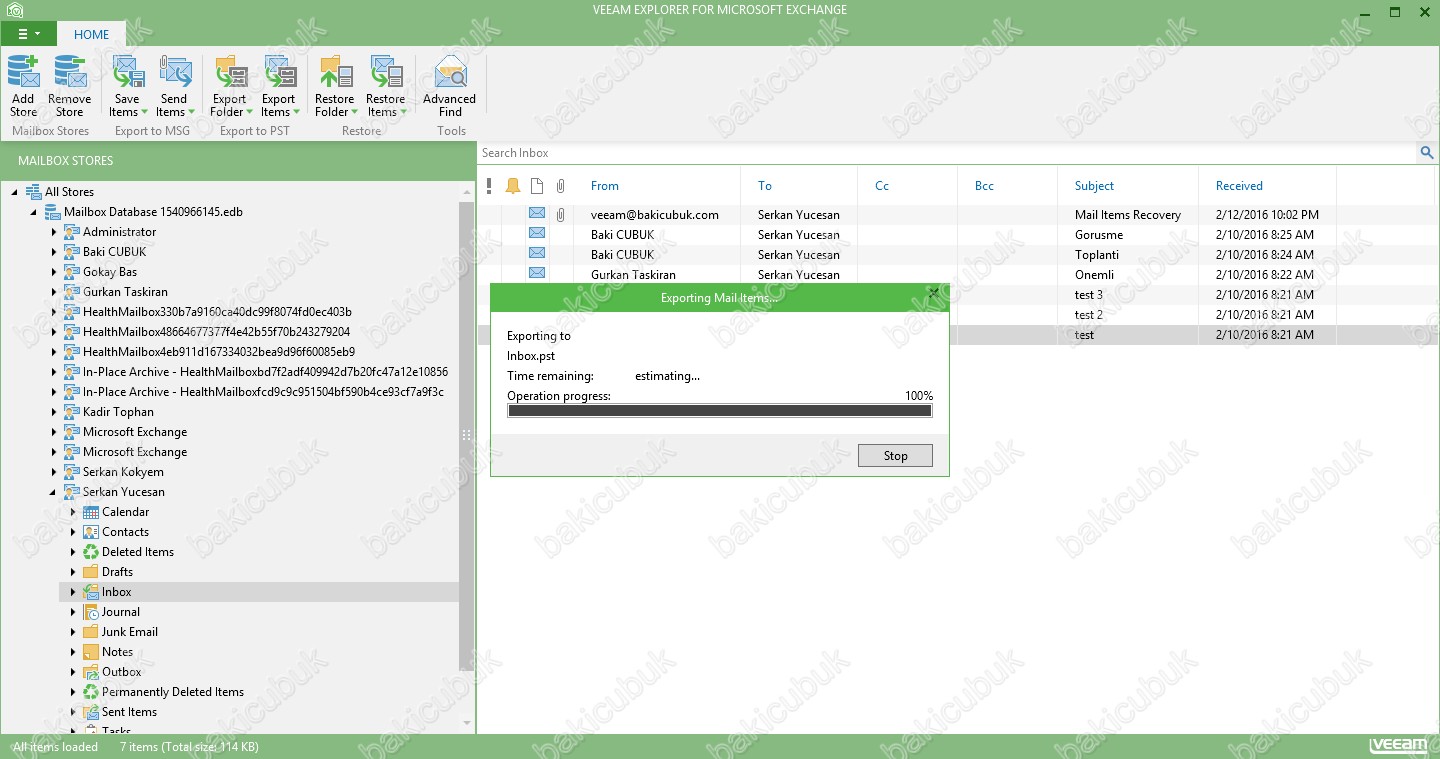Click the Notes folder icon

[x=91, y=652]
